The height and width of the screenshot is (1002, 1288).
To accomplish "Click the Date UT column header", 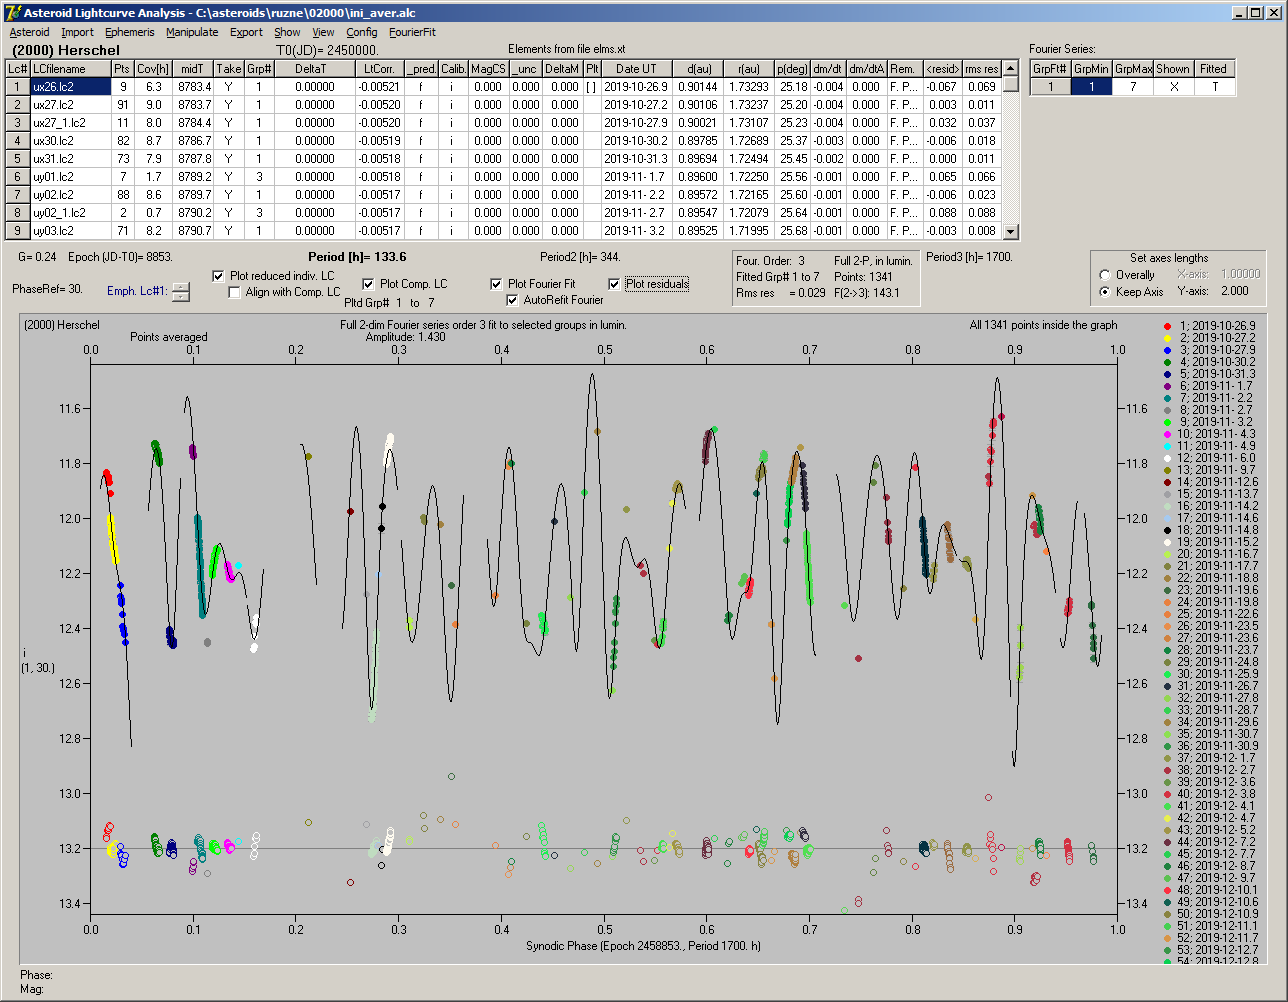I will click(x=636, y=69).
